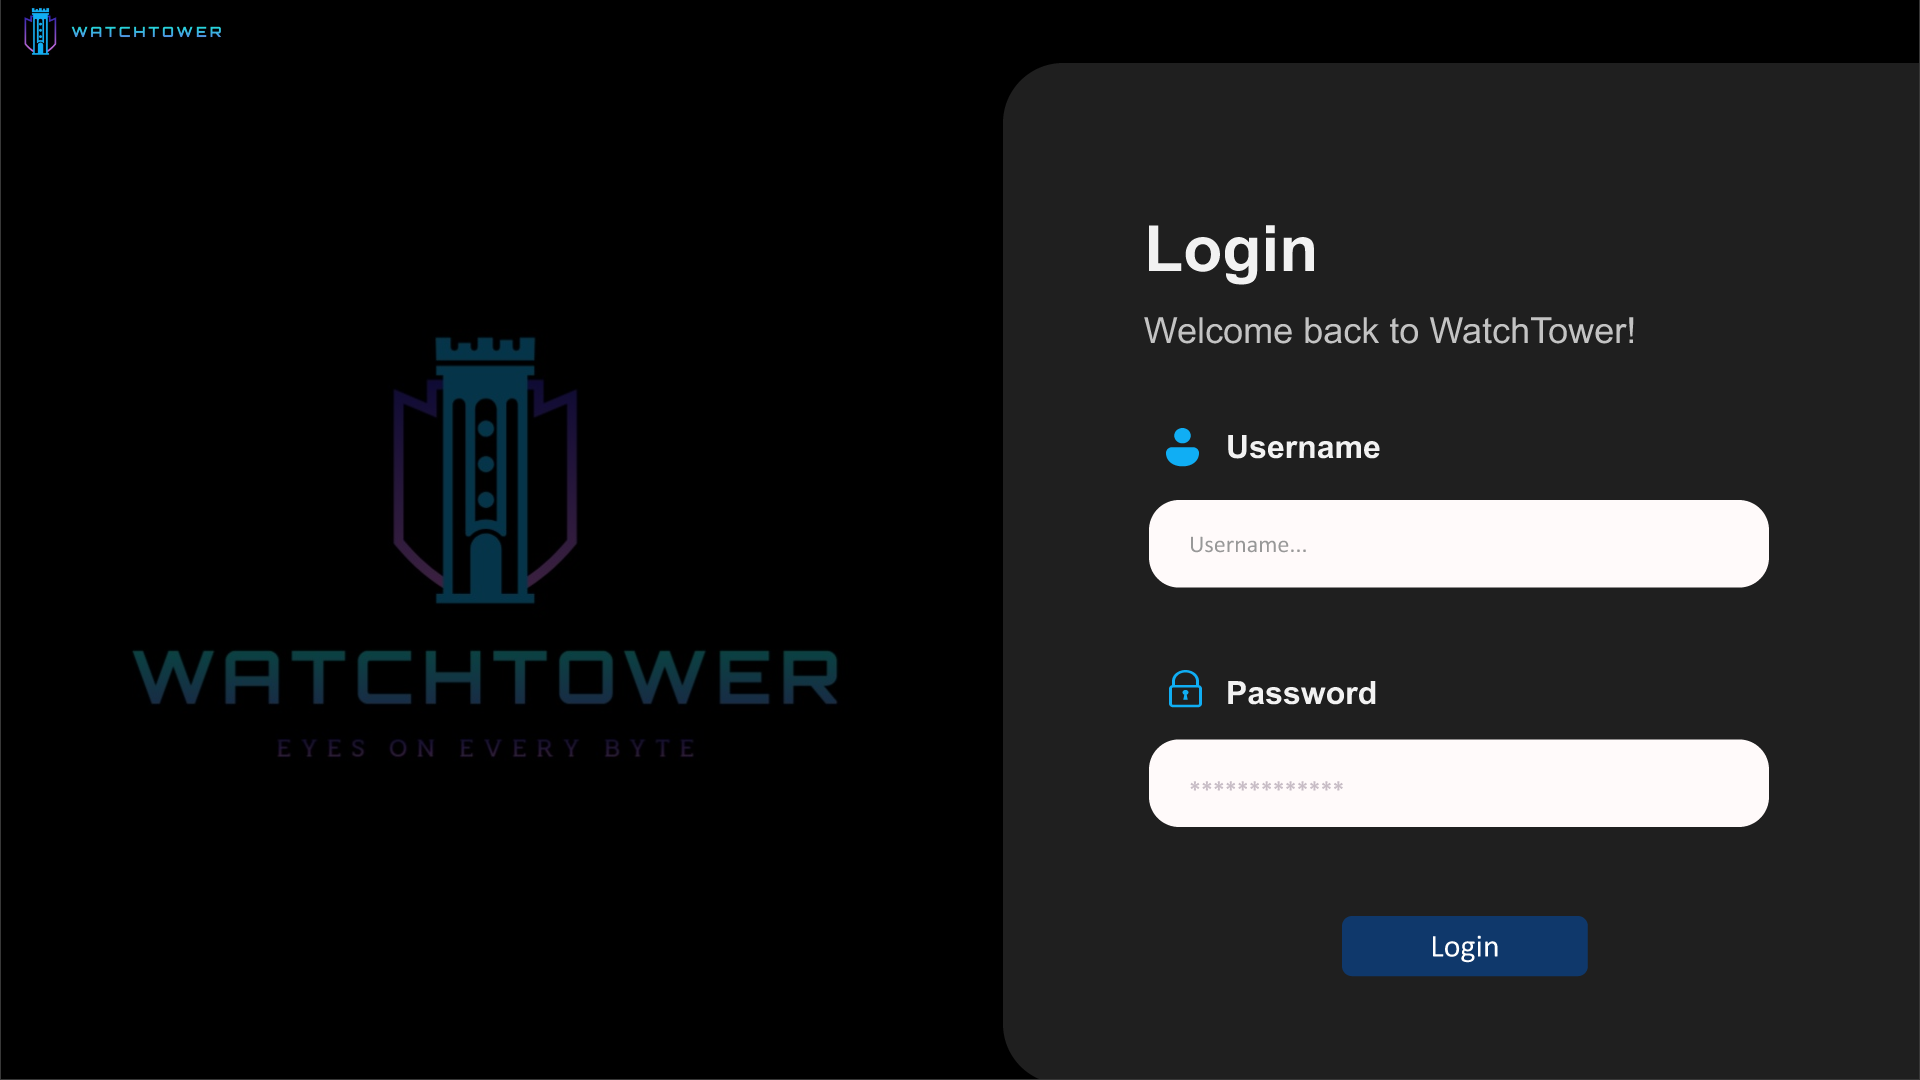
Task: Click the blue padlock icon
Action: tap(1185, 689)
